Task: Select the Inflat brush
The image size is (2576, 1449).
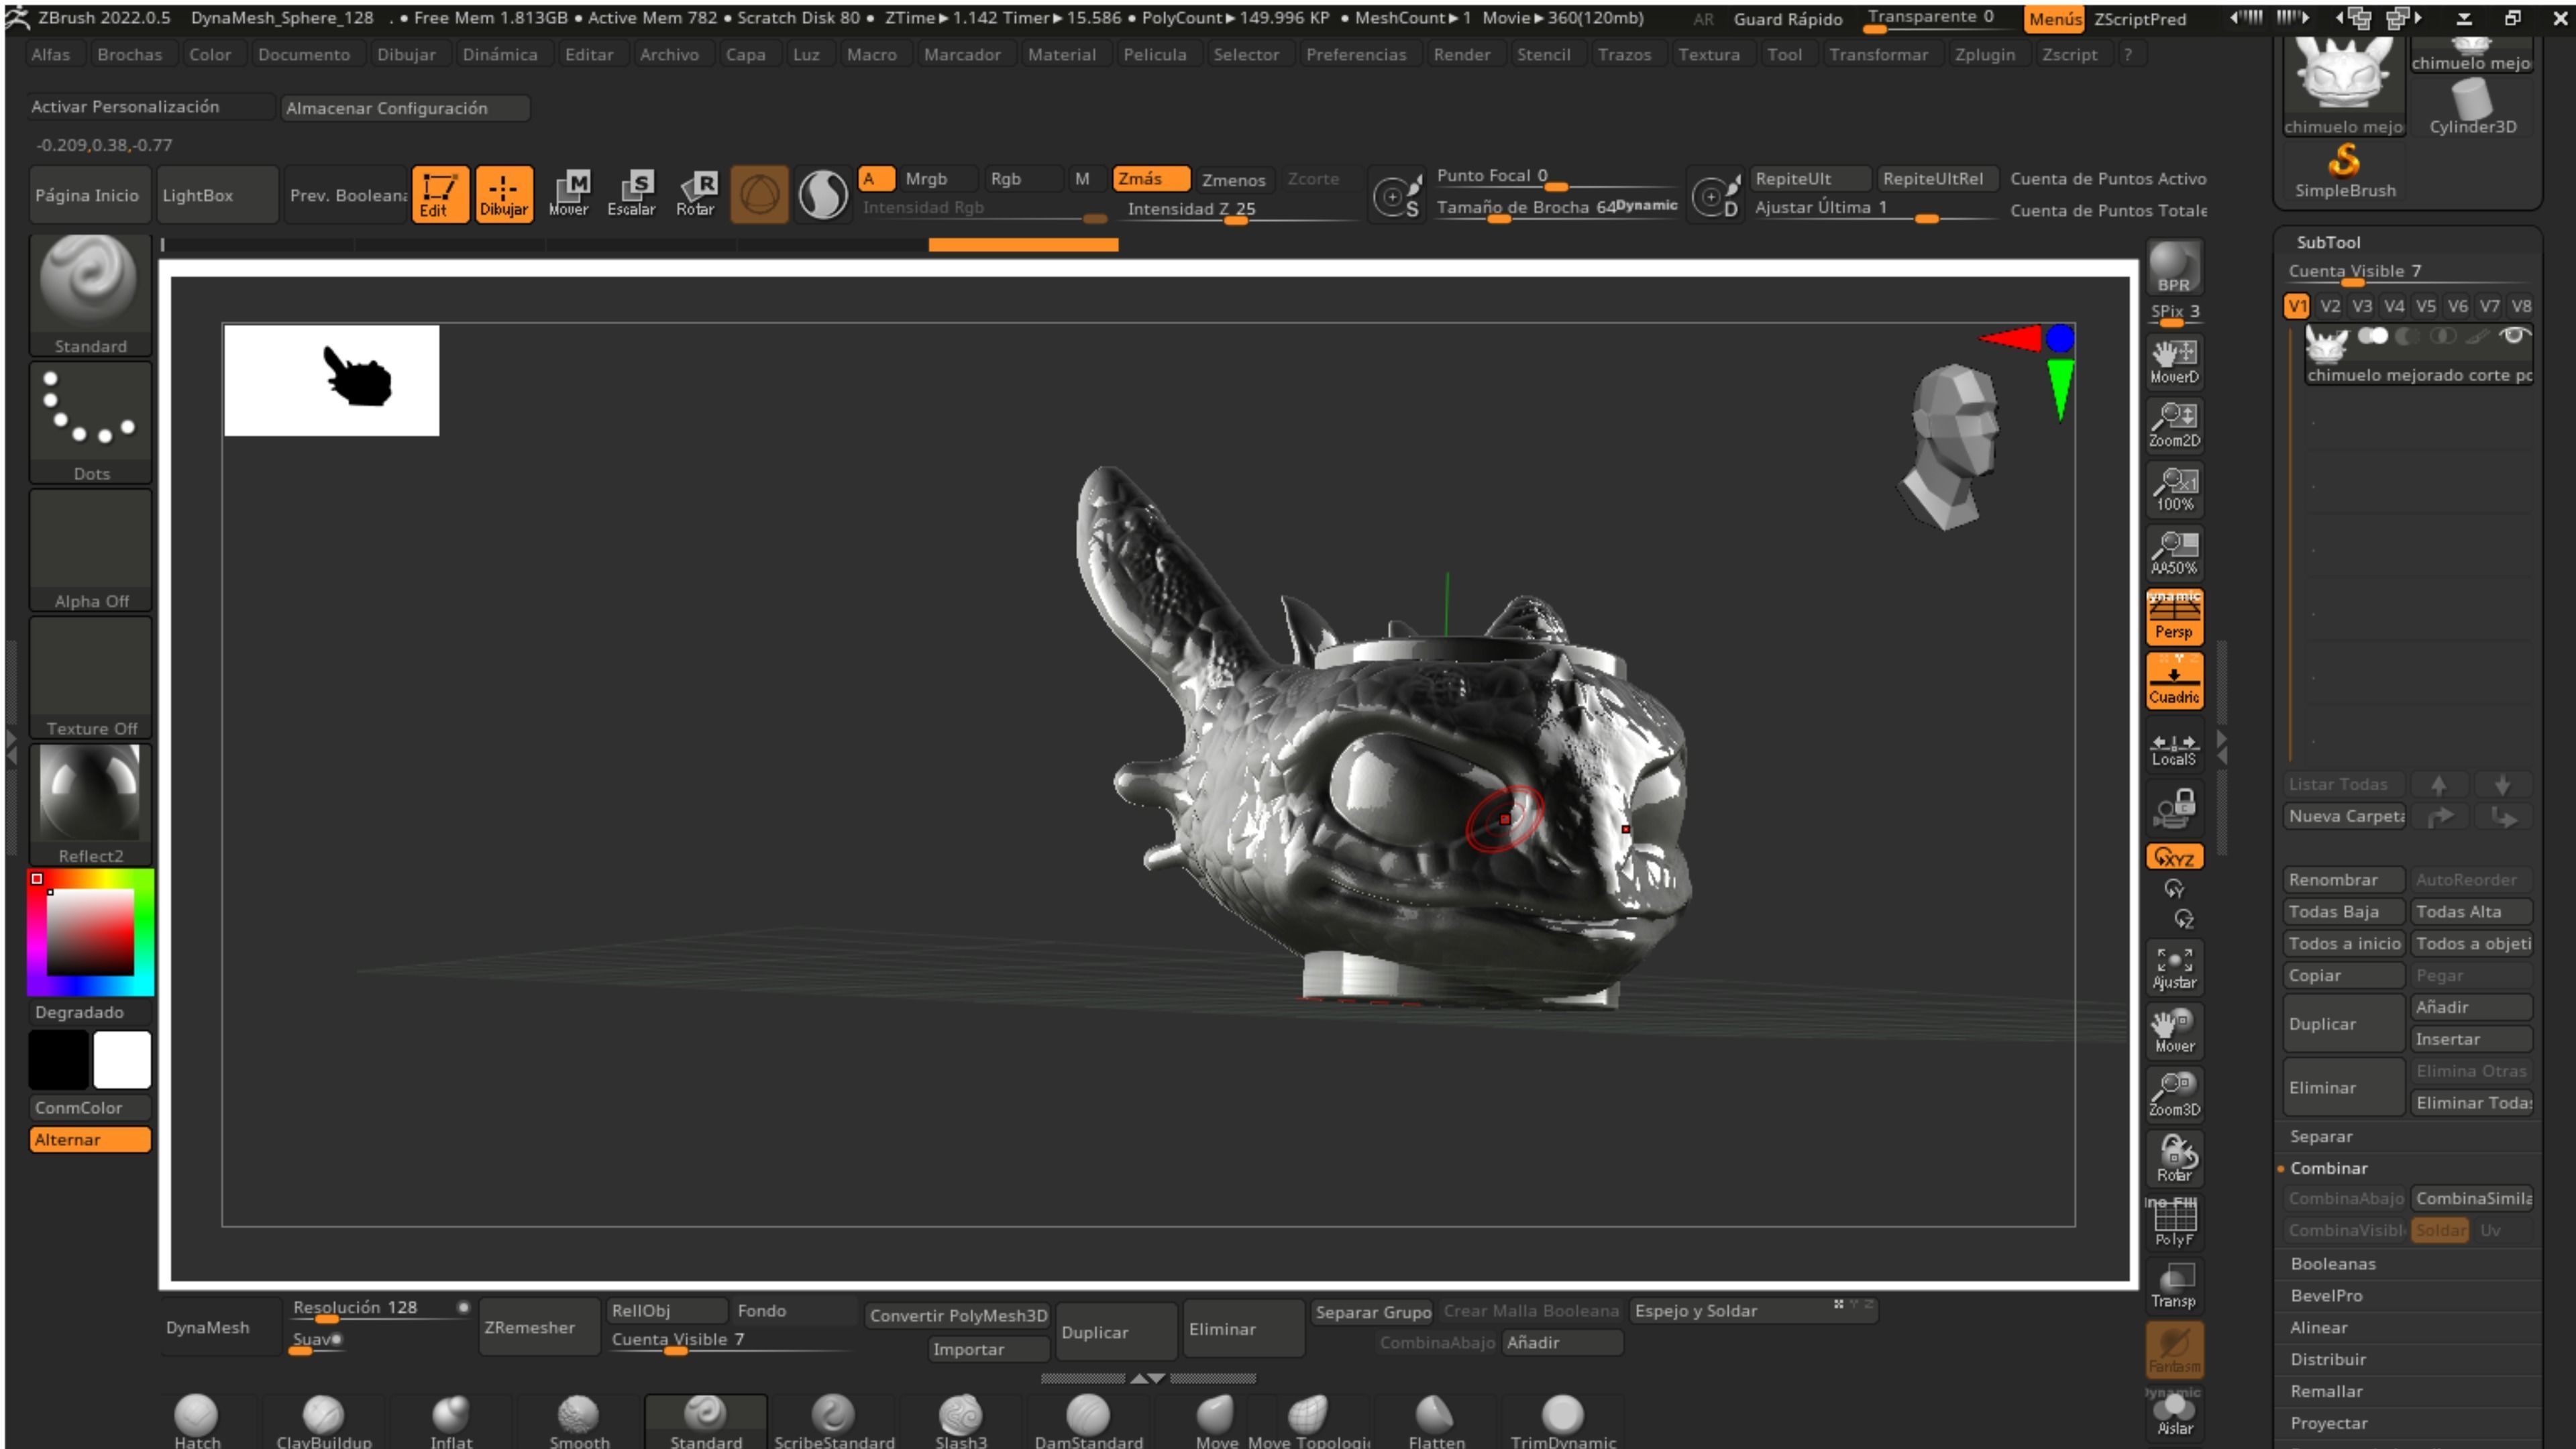Action: coord(451,1422)
